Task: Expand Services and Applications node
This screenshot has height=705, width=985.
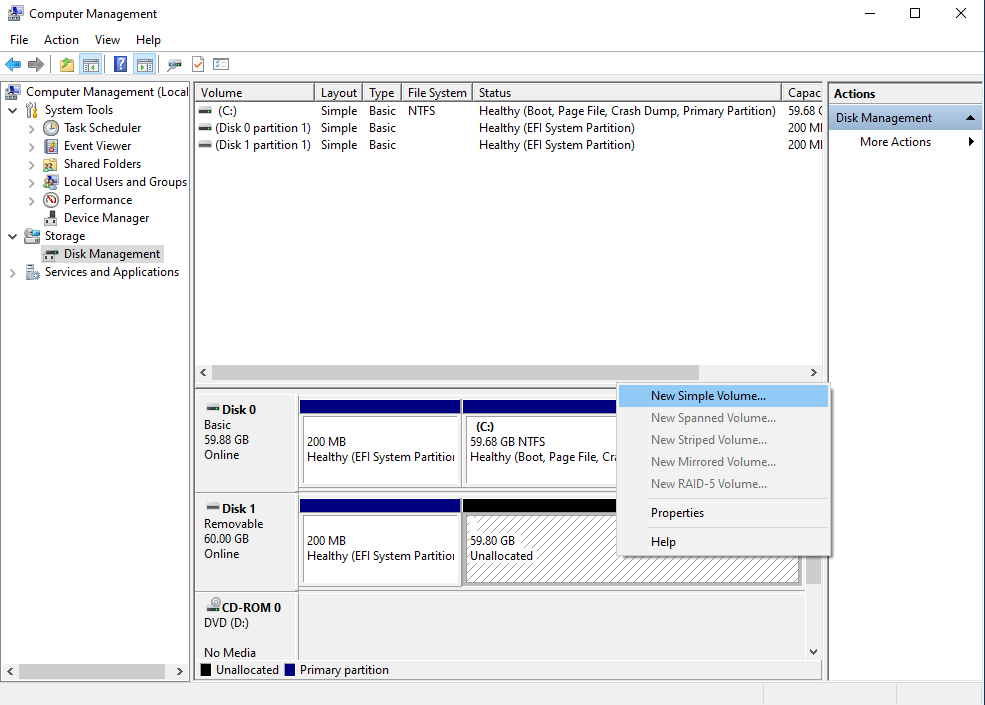Action: 12,273
